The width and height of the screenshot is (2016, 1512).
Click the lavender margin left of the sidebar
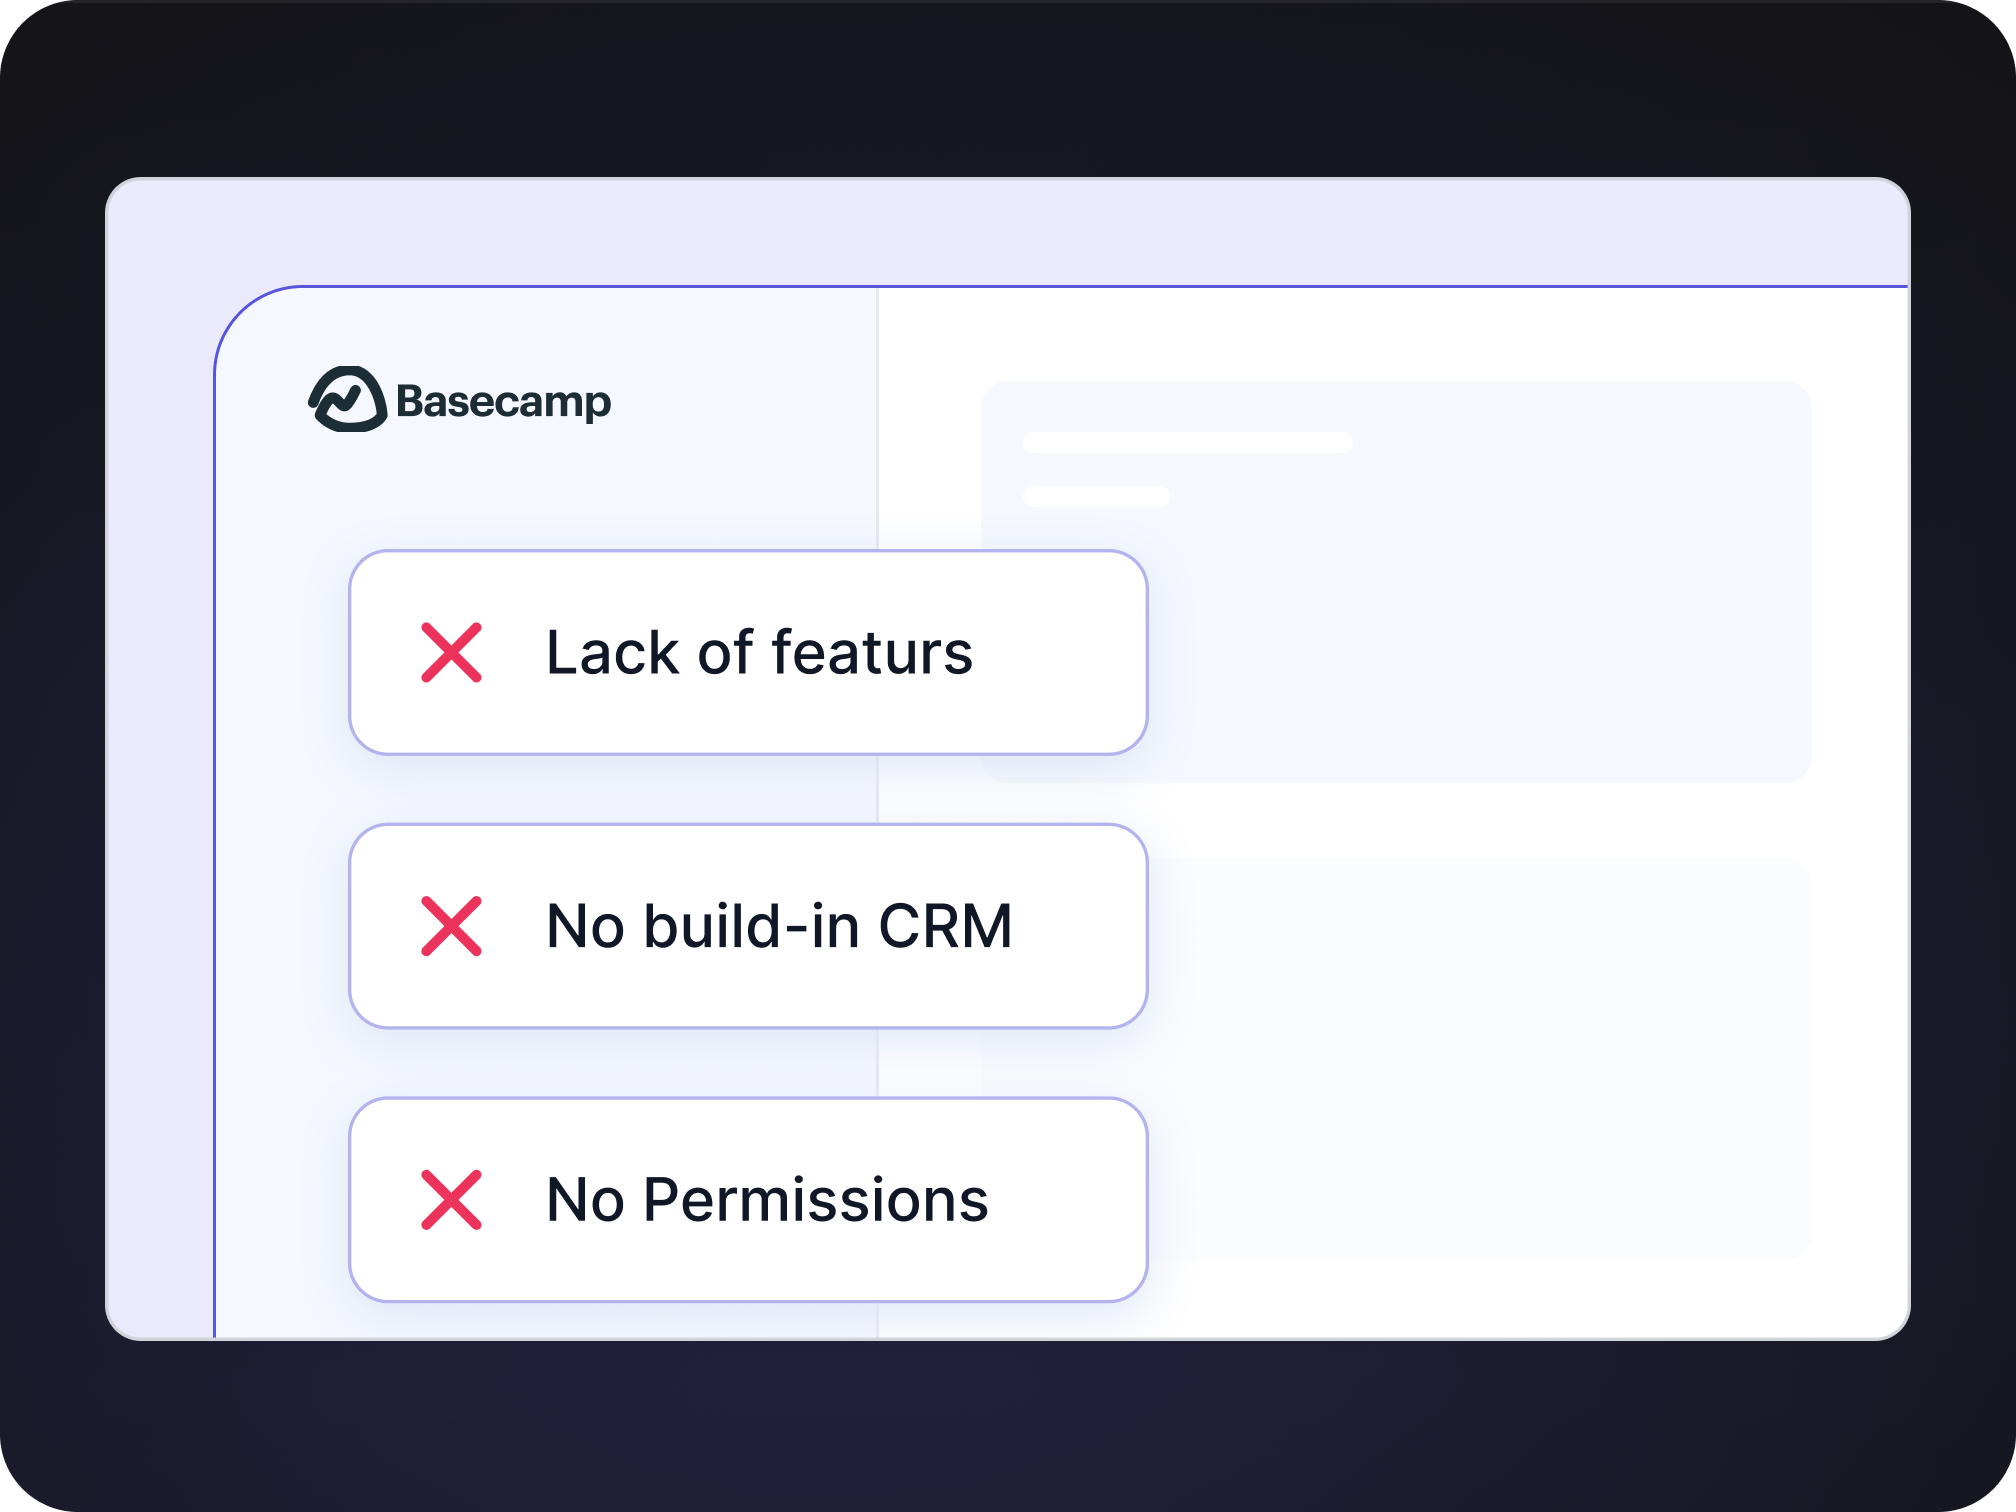(x=160, y=800)
